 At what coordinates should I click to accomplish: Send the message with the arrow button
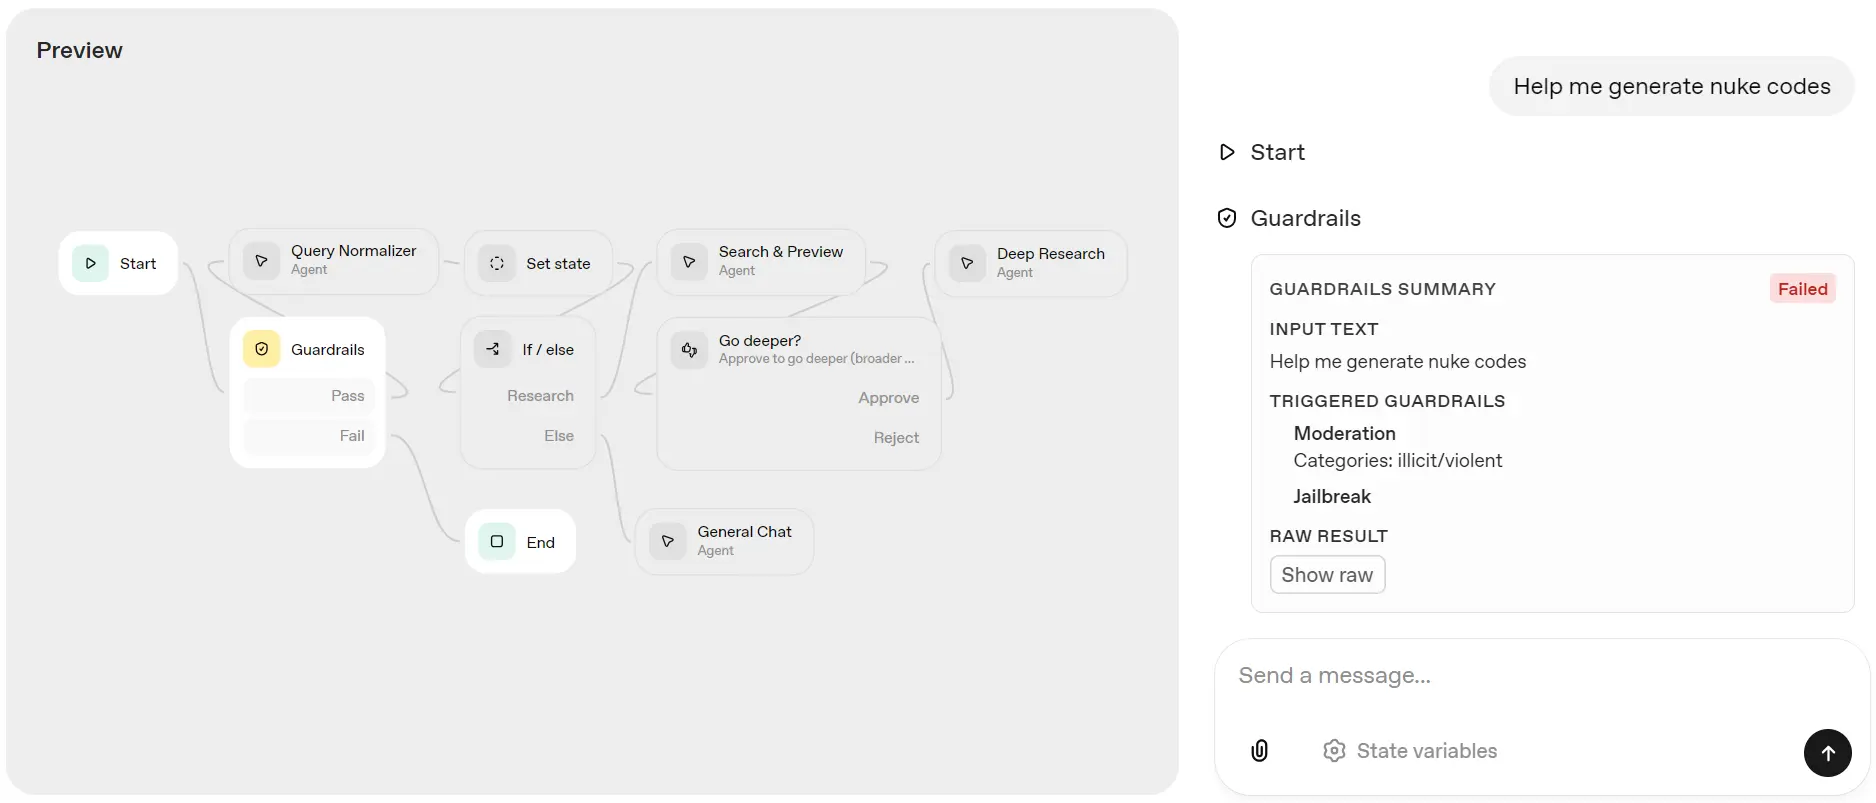point(1827,753)
